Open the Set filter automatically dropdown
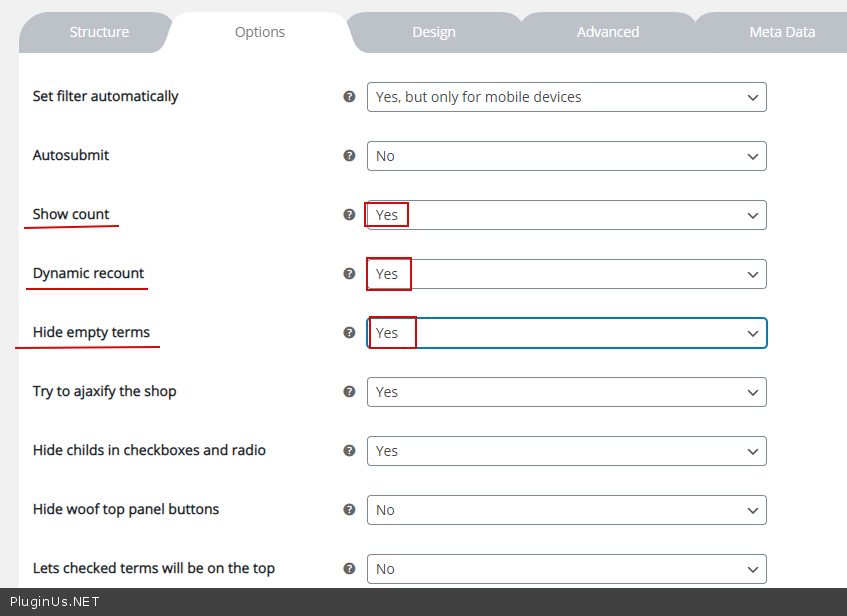Screen dimensions: 847x616 (x=566, y=97)
